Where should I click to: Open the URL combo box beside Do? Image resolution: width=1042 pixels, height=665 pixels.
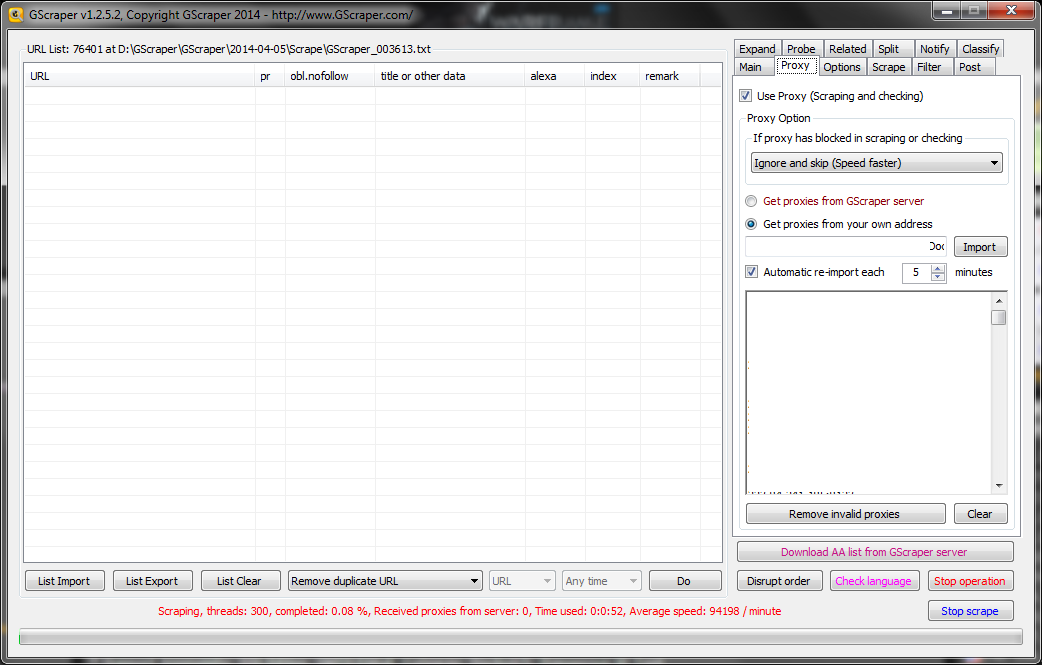click(x=522, y=581)
